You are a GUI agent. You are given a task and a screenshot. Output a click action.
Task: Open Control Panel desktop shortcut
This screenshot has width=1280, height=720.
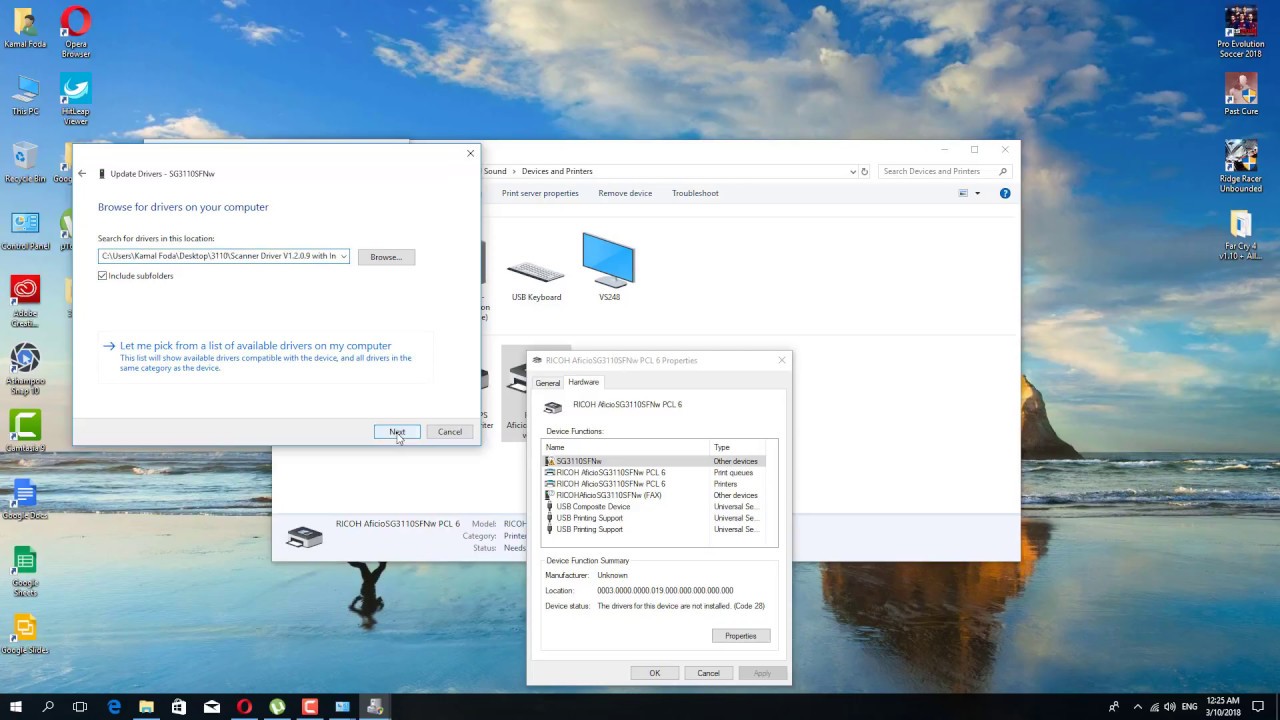(25, 231)
